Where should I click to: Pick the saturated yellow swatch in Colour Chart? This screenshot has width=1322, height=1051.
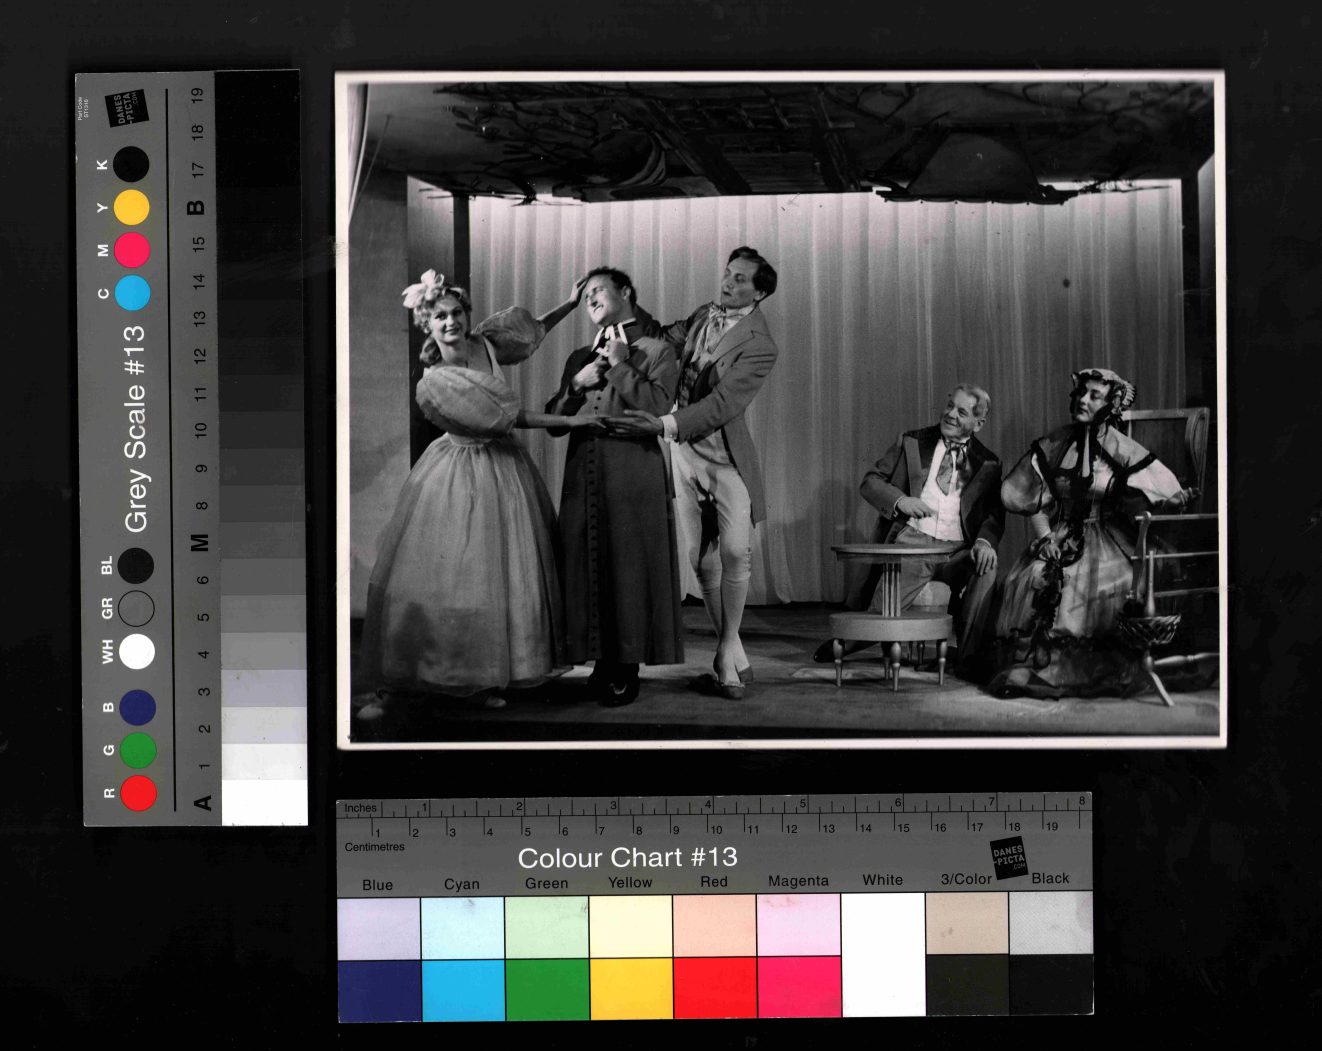click(631, 988)
